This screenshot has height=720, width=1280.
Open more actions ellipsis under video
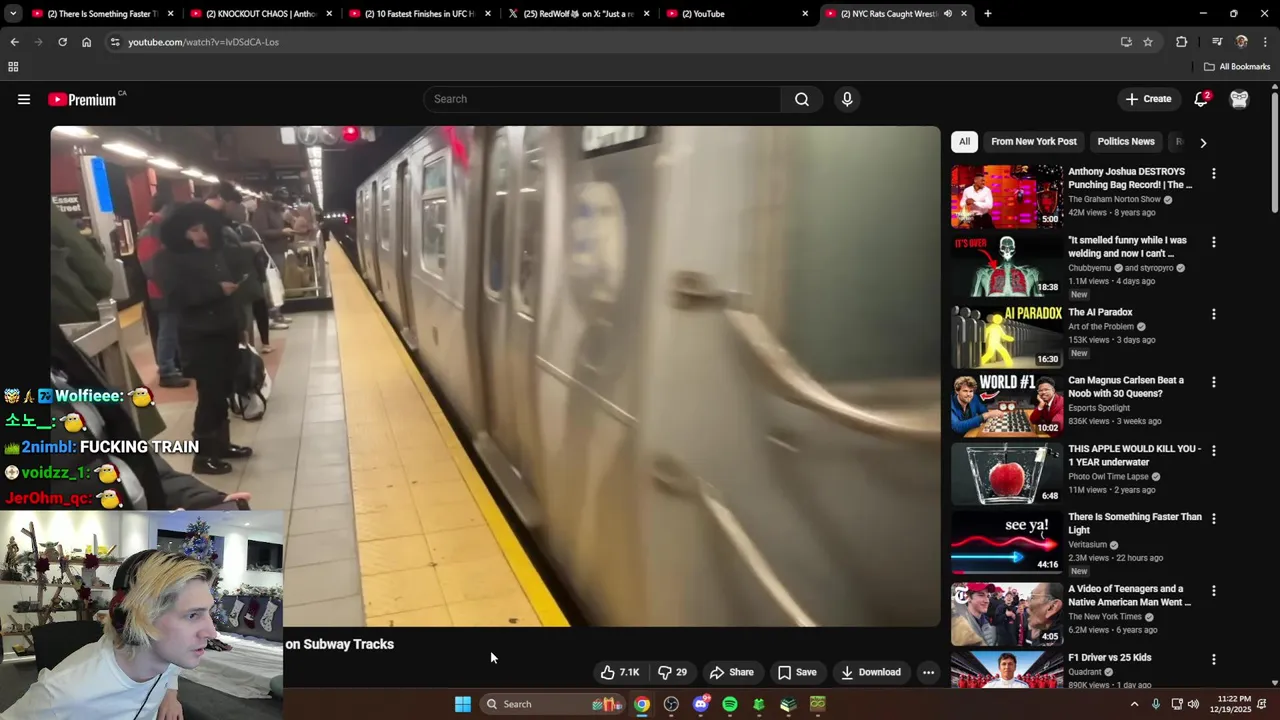coord(928,672)
